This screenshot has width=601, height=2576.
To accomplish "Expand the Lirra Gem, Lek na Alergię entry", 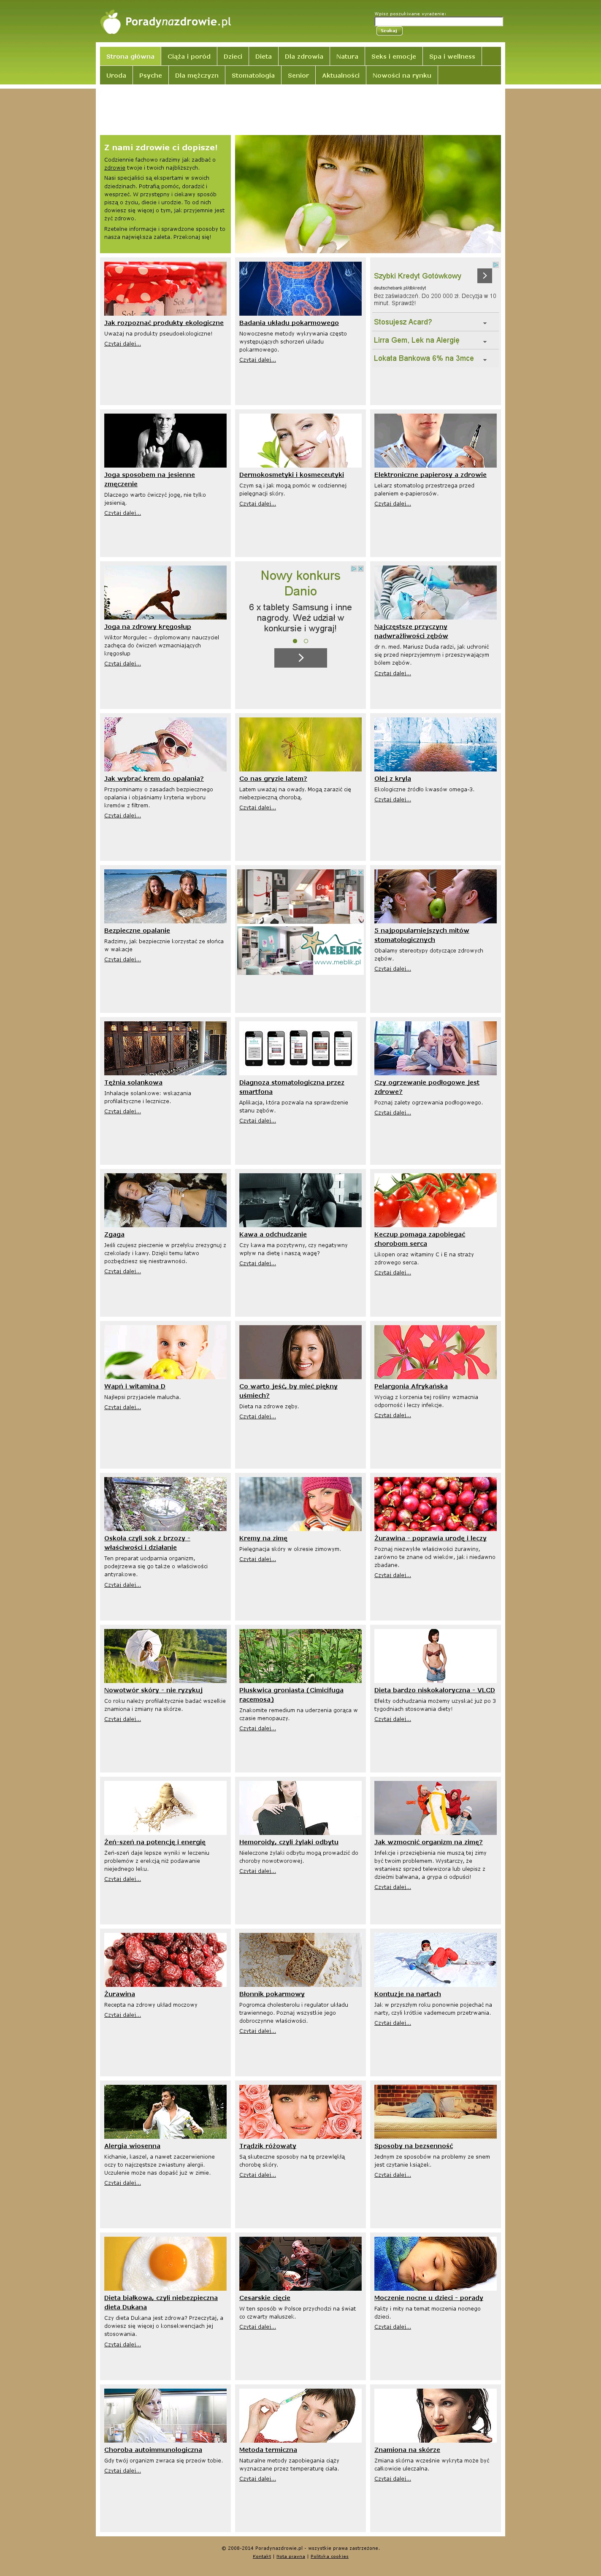I will (433, 340).
